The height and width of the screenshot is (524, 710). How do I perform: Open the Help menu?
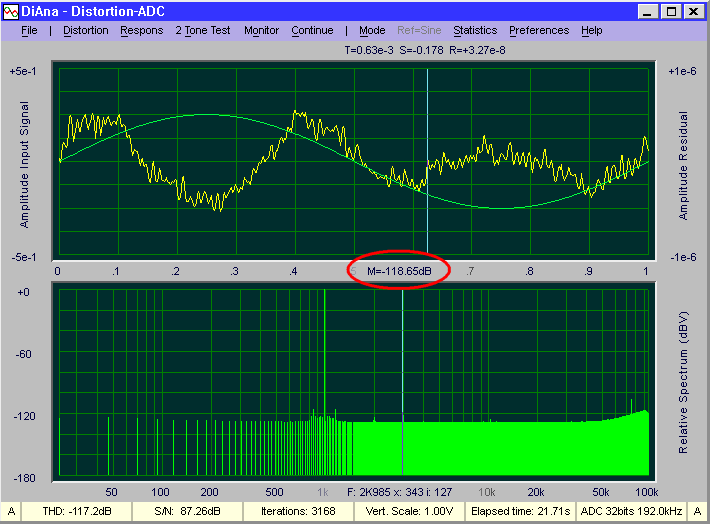tap(591, 31)
